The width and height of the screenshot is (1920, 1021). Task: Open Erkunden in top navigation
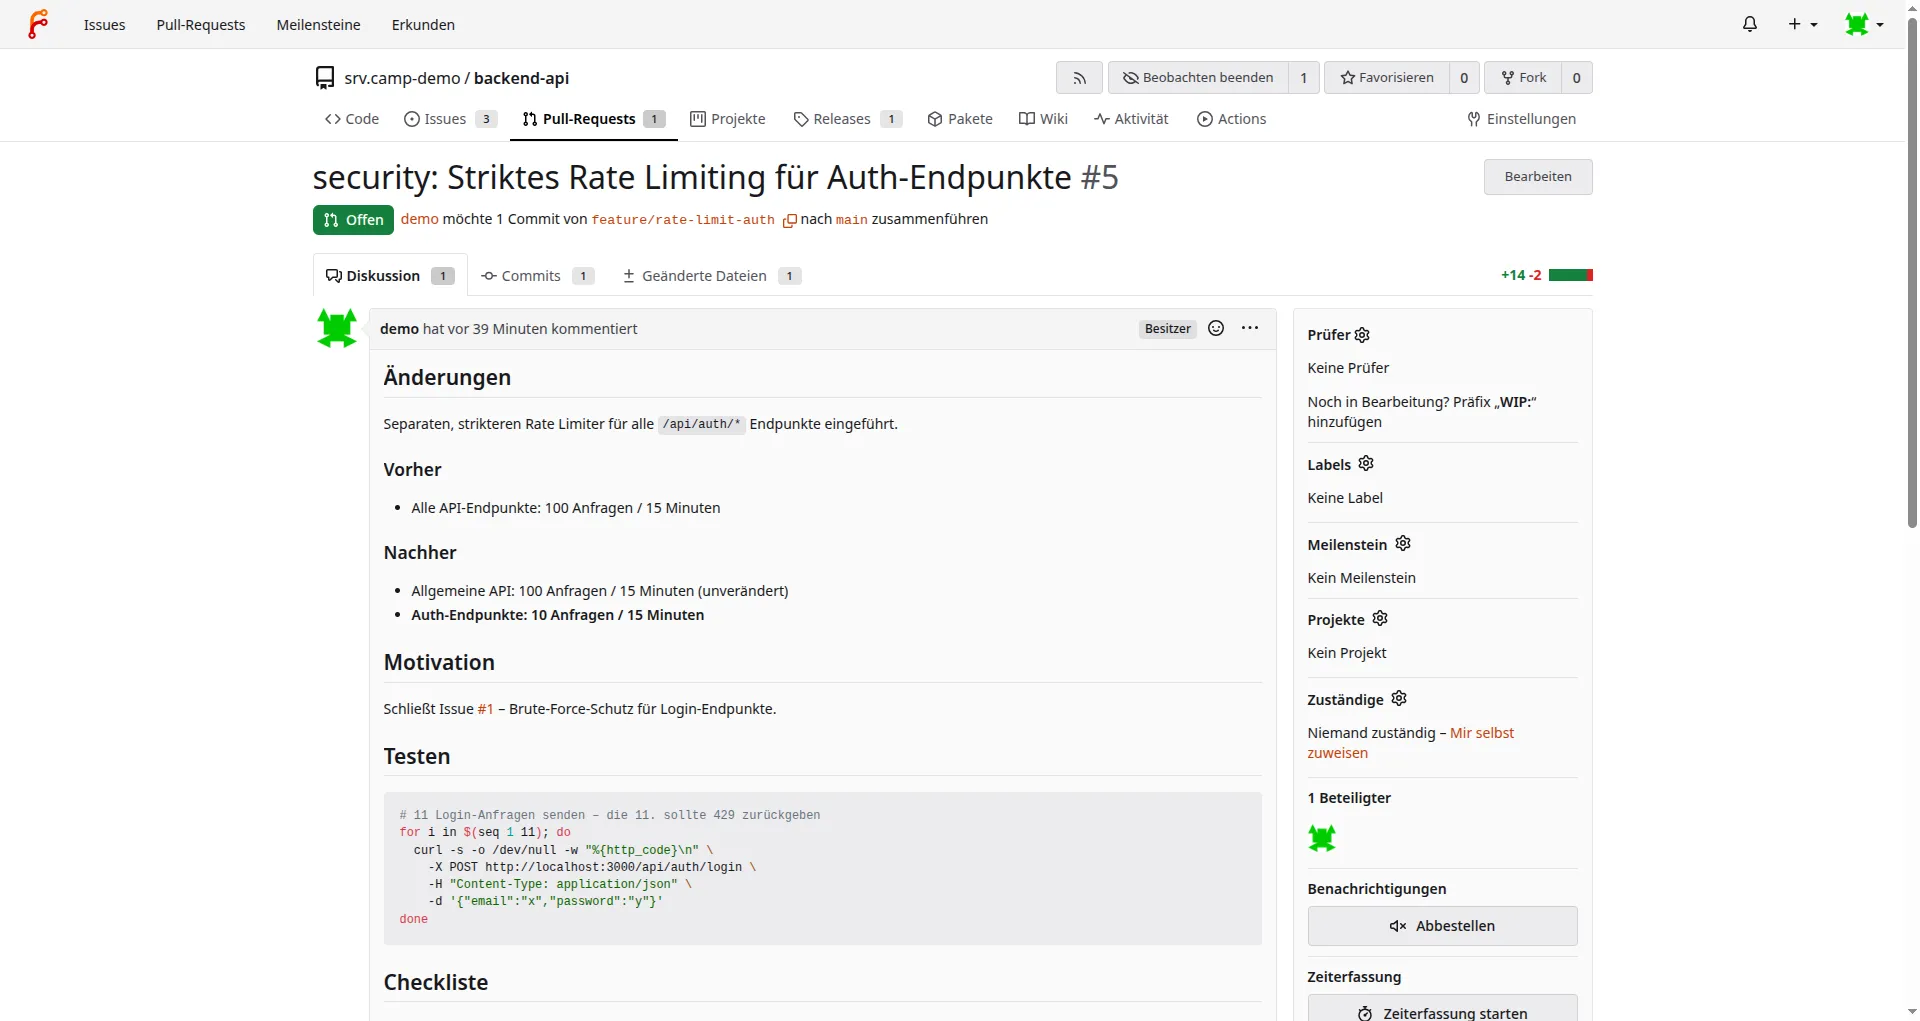point(423,25)
